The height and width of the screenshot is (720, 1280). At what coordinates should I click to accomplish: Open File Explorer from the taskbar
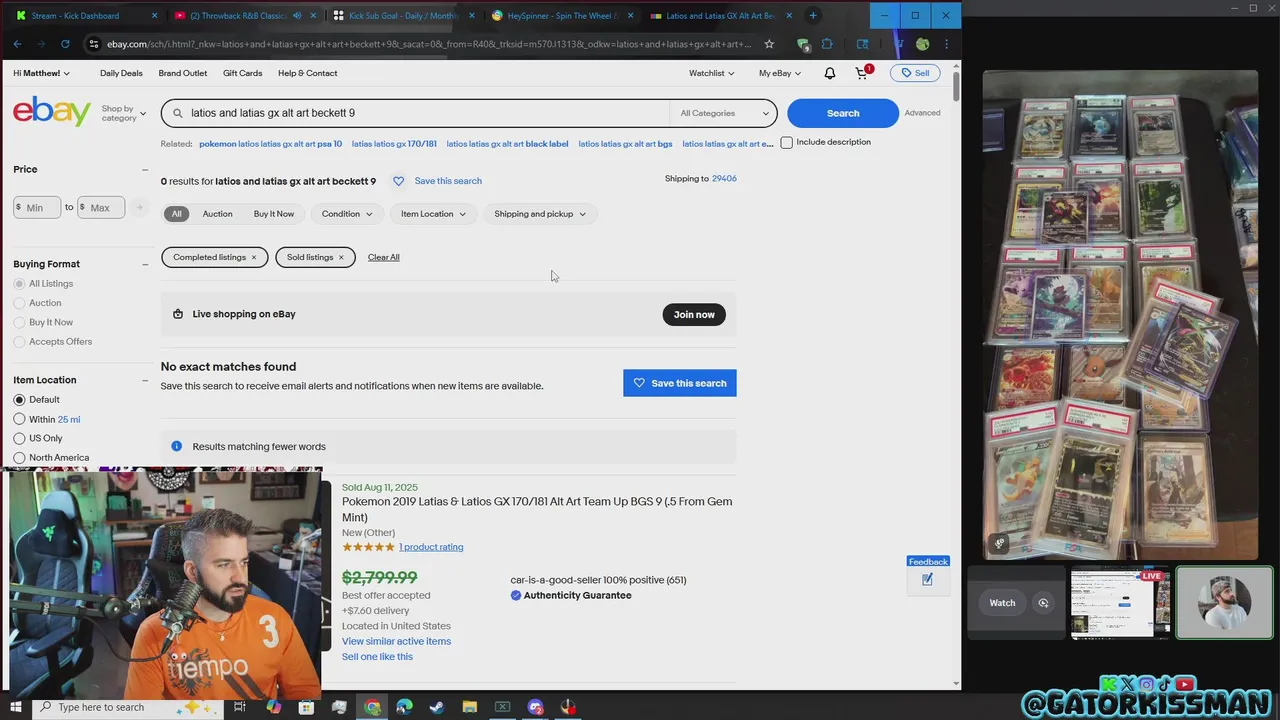pos(470,707)
